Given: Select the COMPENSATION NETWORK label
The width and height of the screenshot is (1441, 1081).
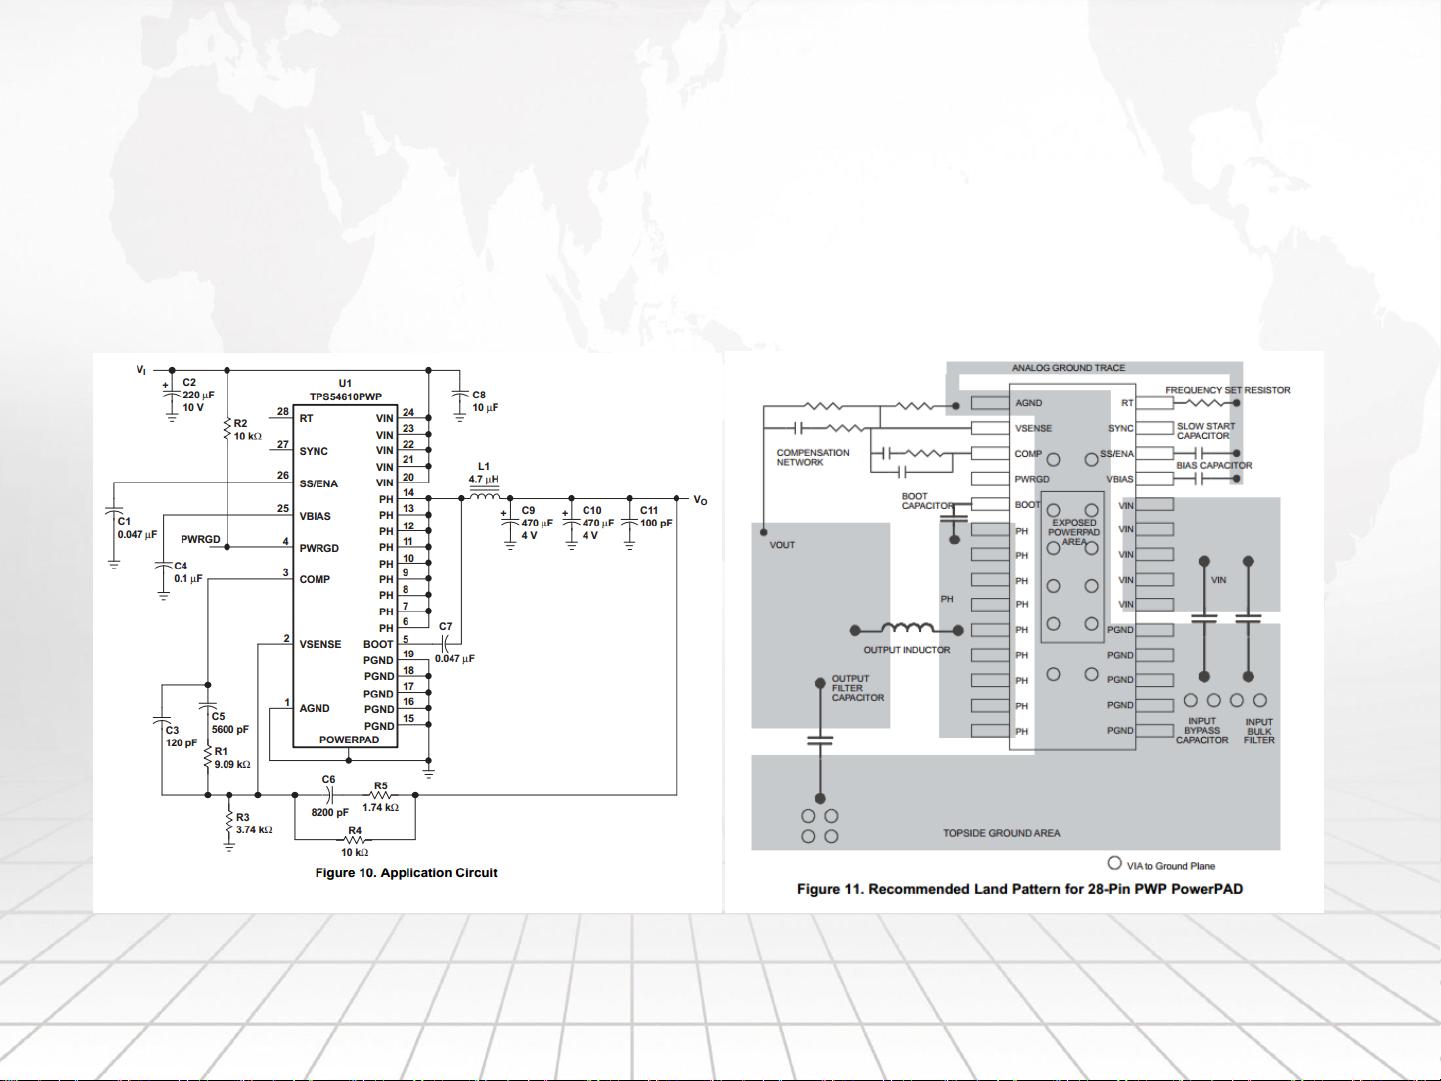Looking at the screenshot, I should [x=812, y=457].
